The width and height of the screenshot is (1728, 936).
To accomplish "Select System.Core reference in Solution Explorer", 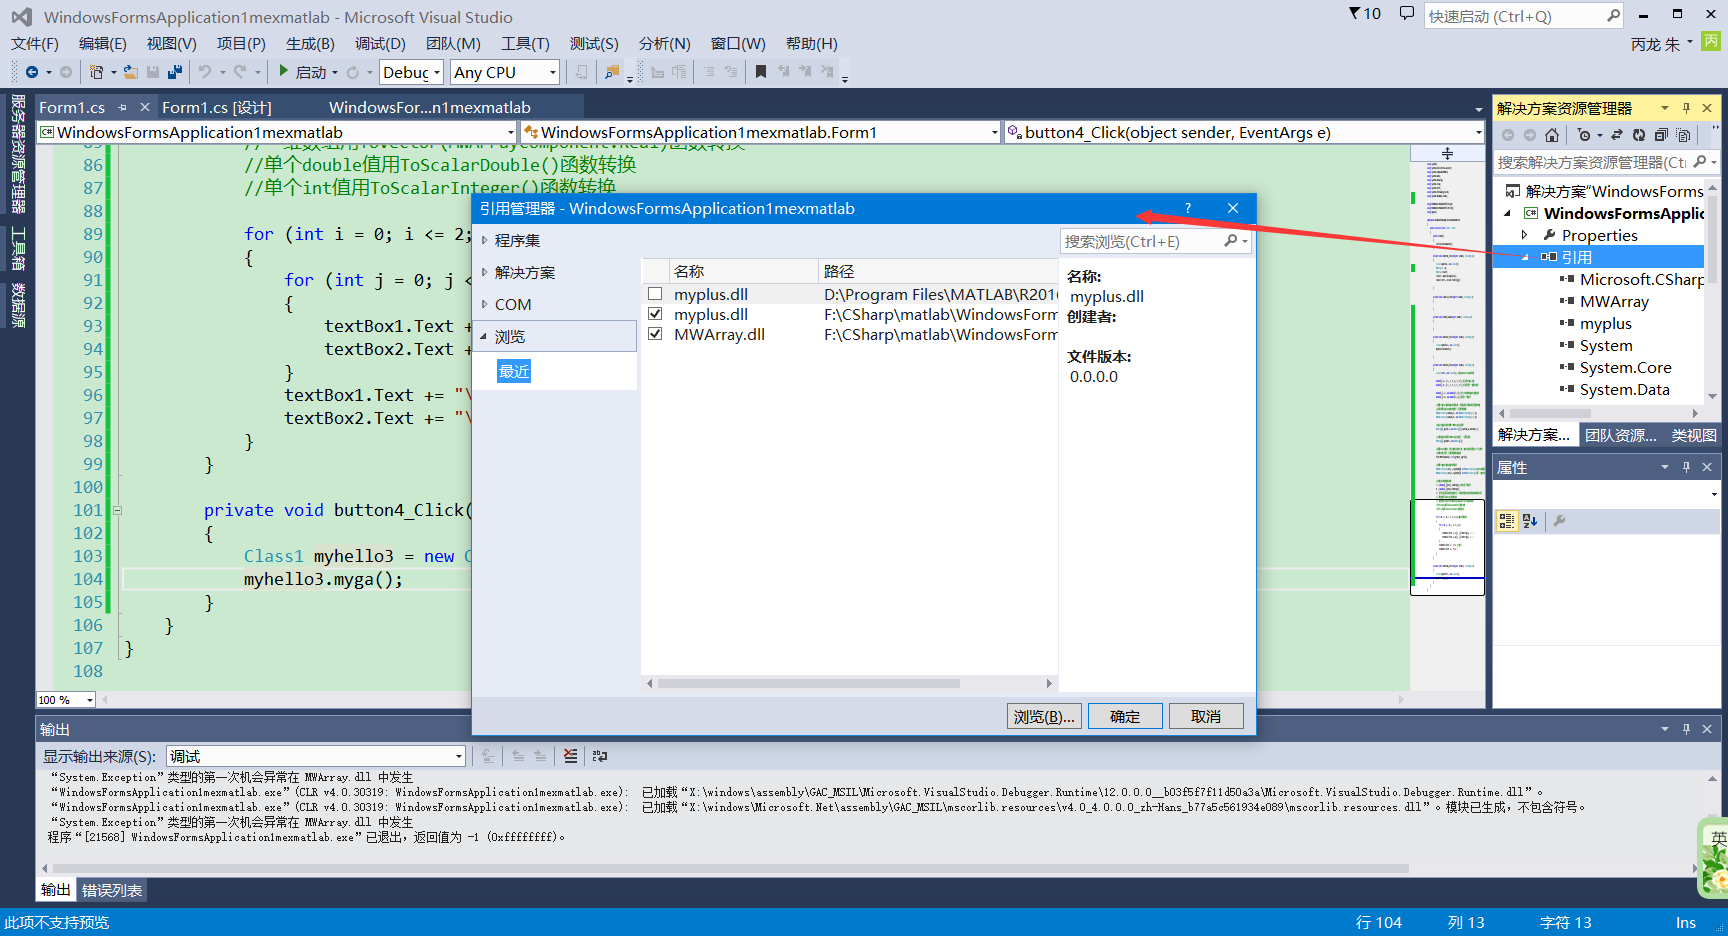I will tap(1626, 367).
